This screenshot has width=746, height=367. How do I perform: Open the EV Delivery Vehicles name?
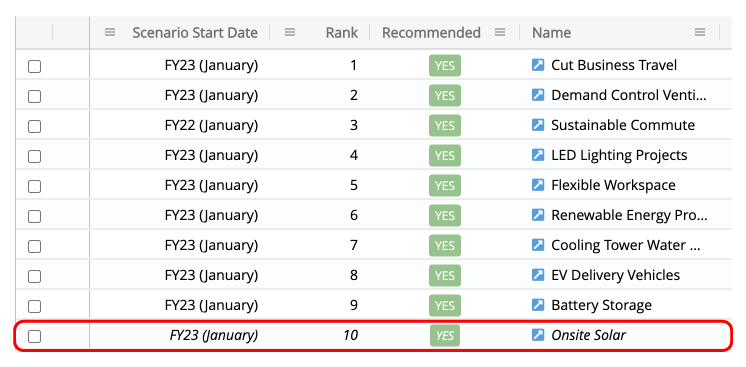pyautogui.click(x=615, y=275)
